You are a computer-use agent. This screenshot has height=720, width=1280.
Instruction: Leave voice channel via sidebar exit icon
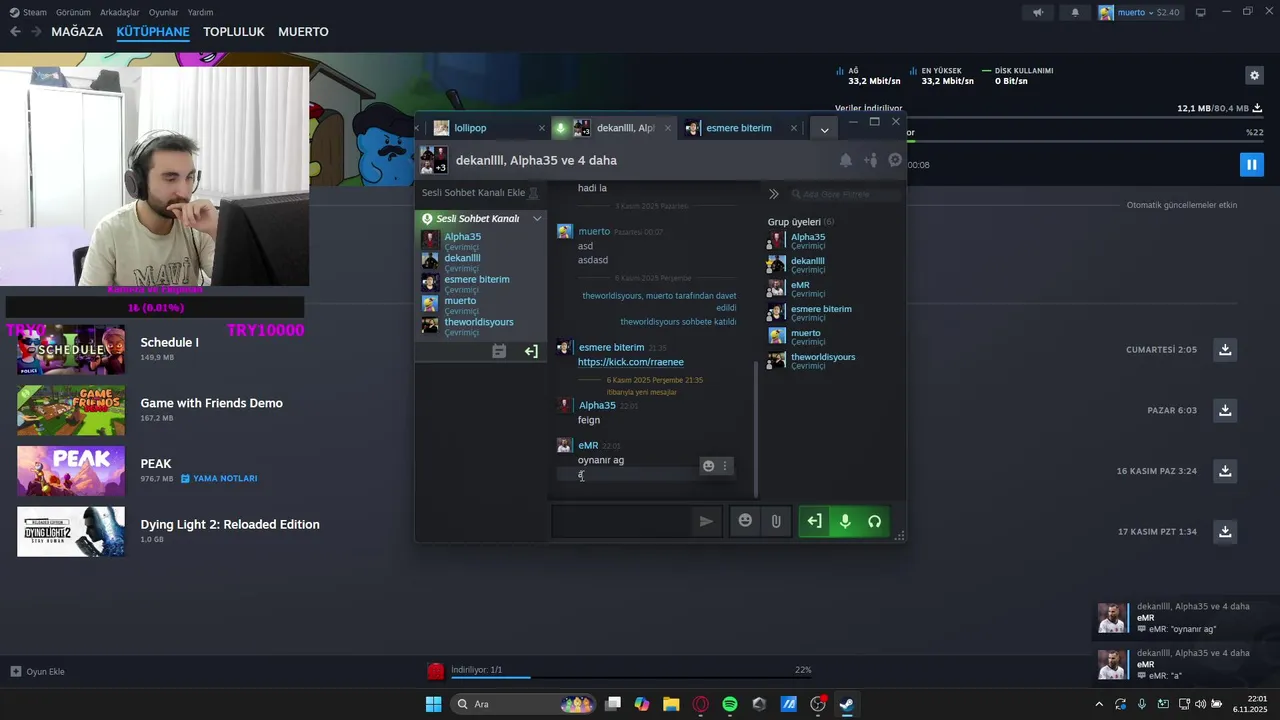pyautogui.click(x=531, y=351)
